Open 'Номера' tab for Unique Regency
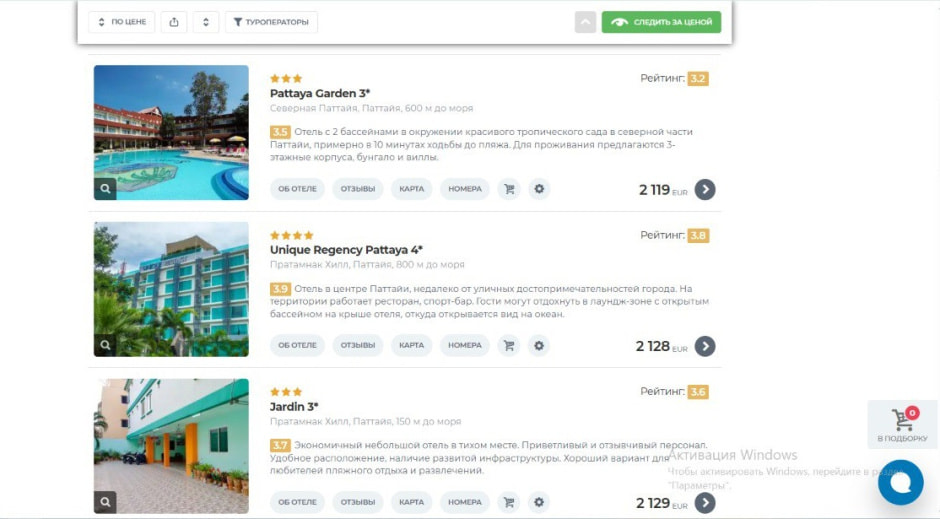 465,346
